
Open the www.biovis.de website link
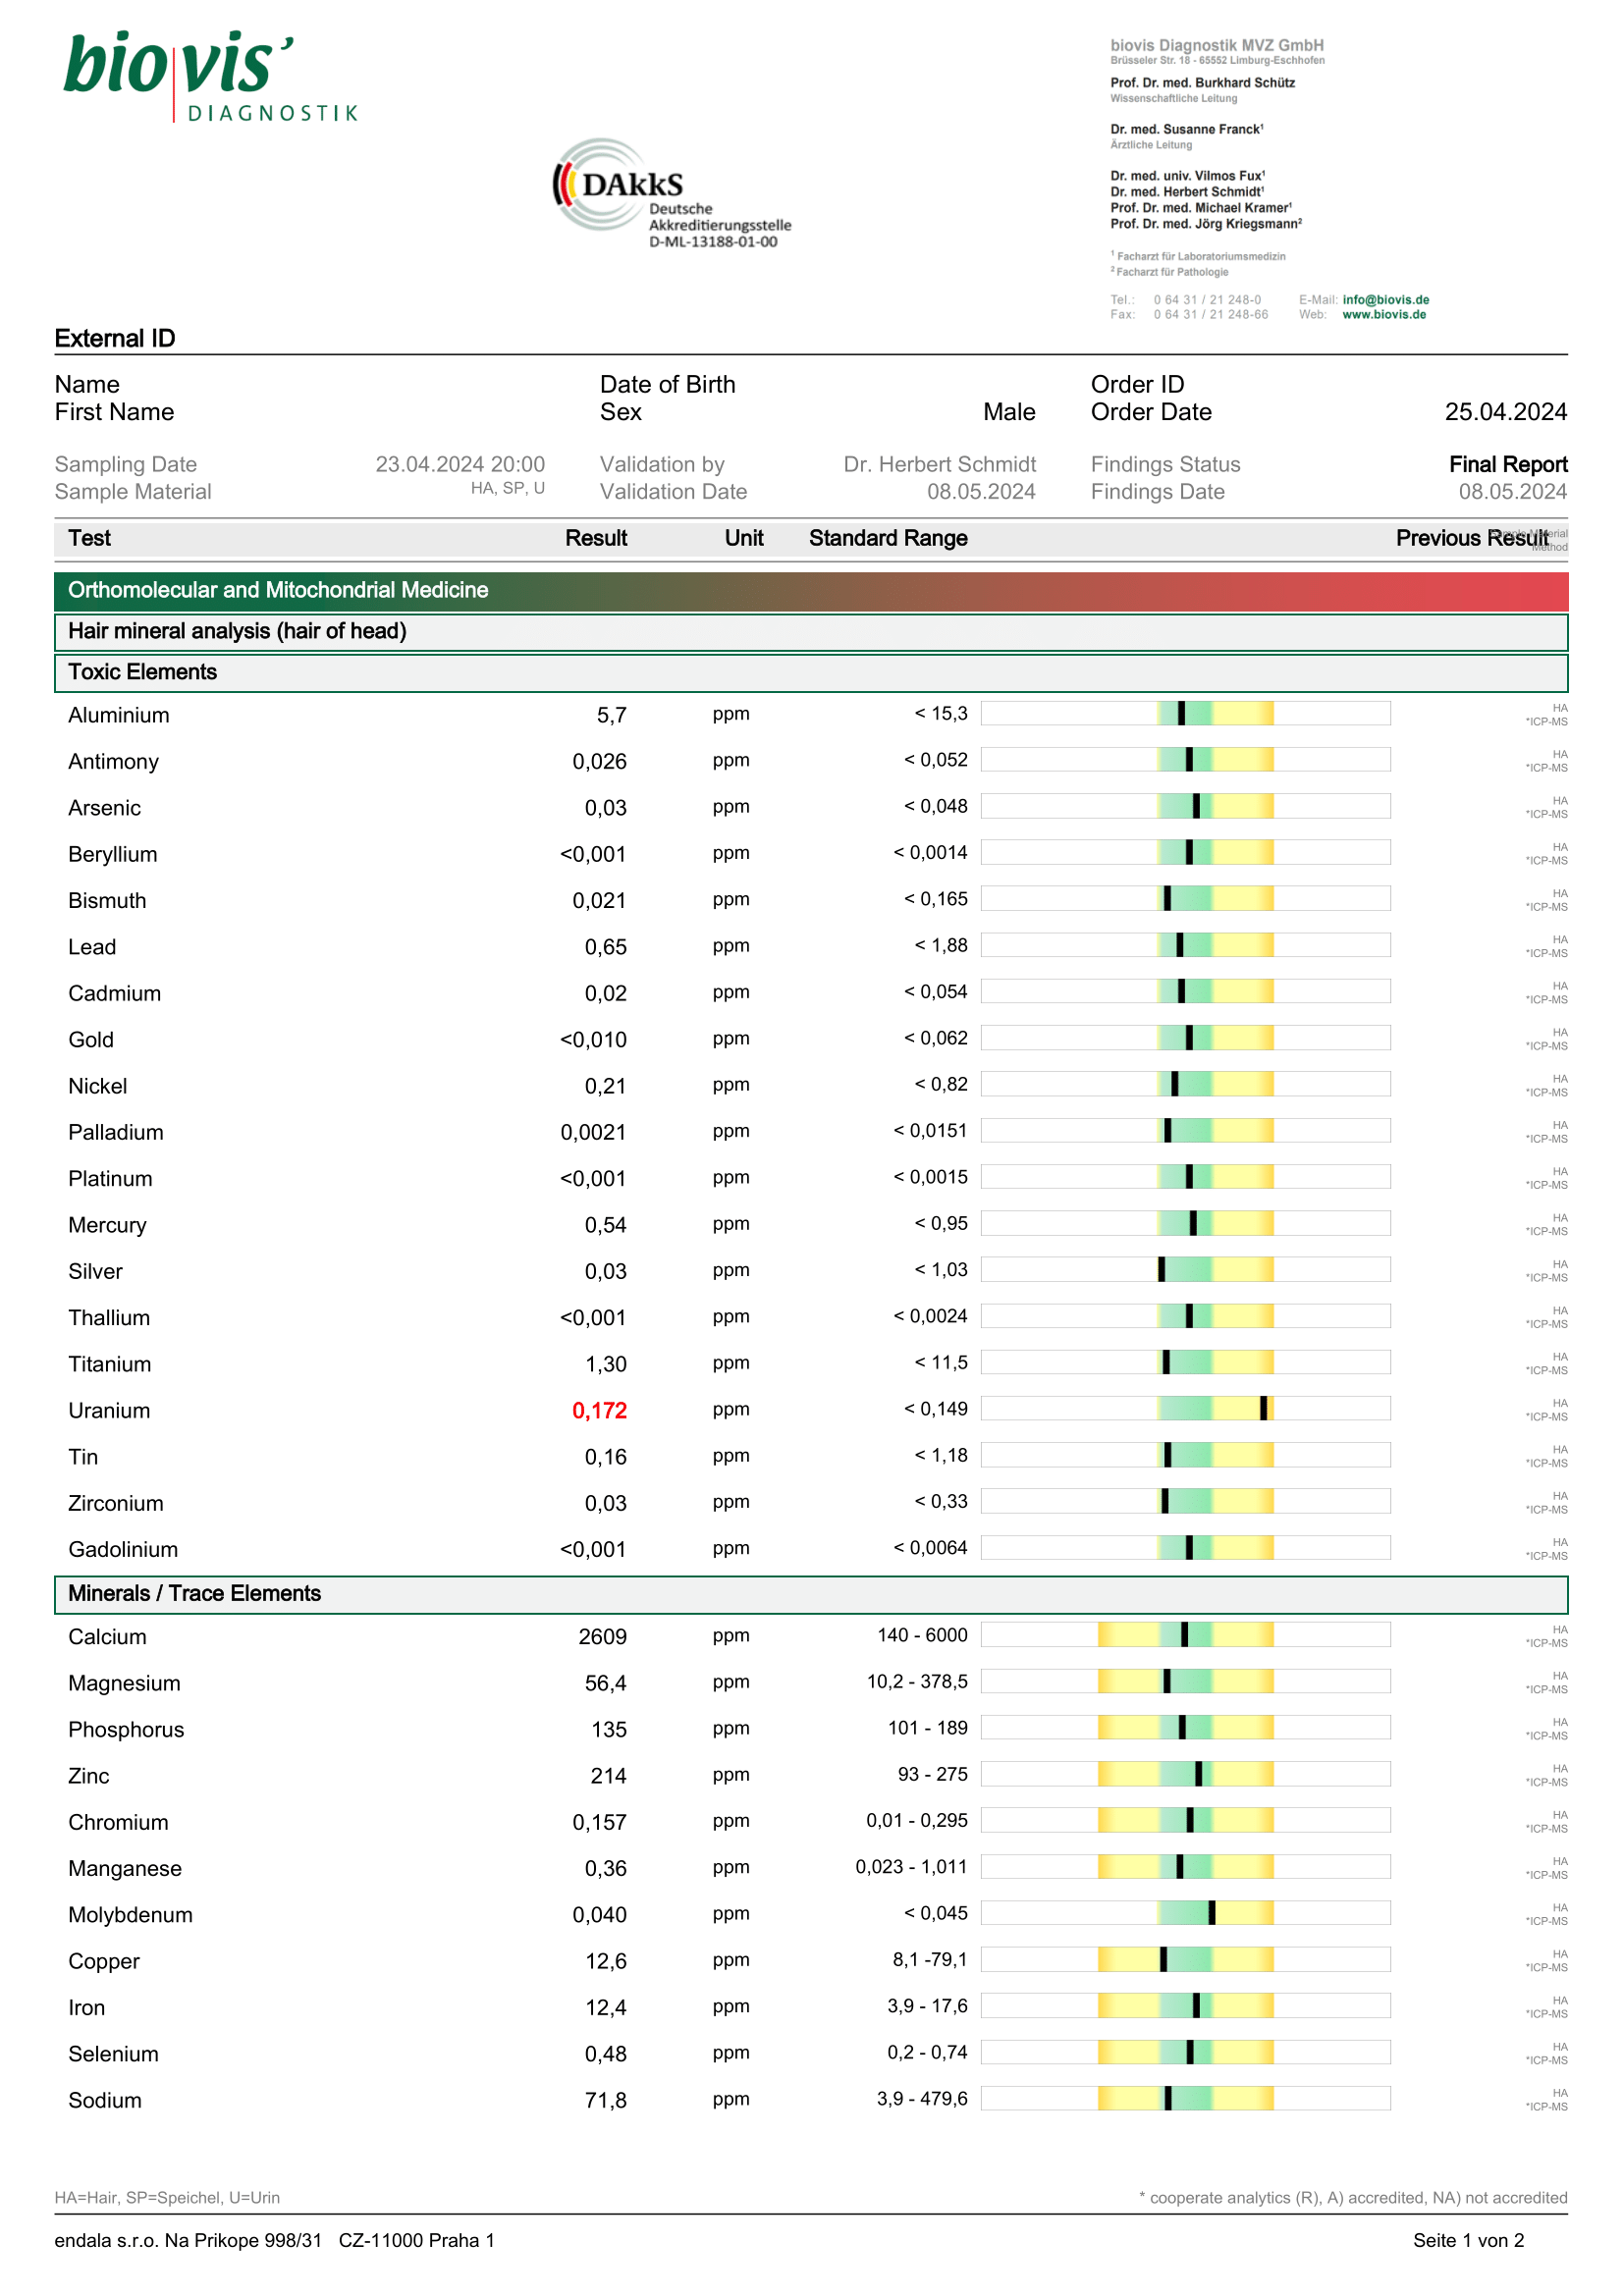[x=1383, y=315]
